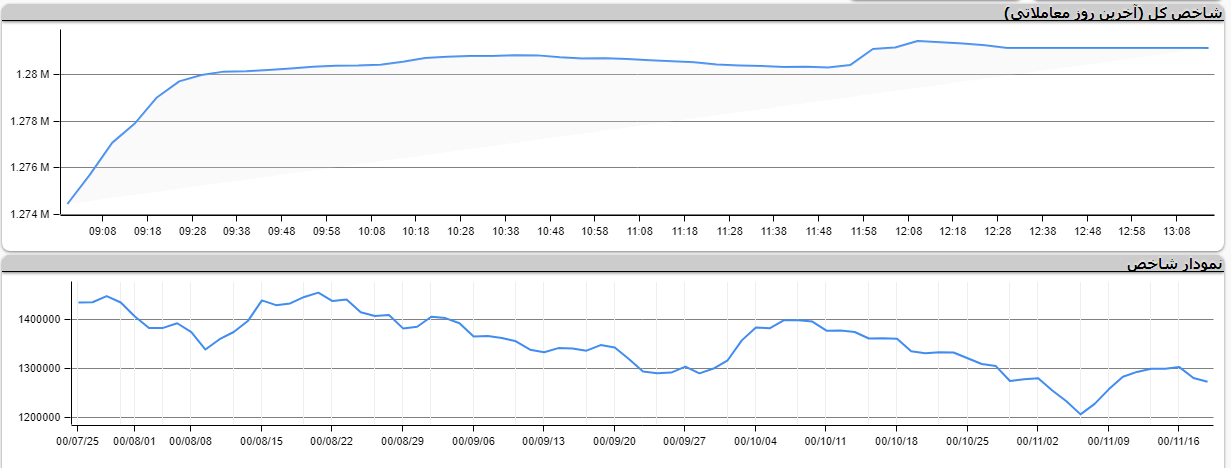This screenshot has height=468, width=1231.
Task: Click the 'شاخص کل' panel title
Action: [x=1114, y=12]
